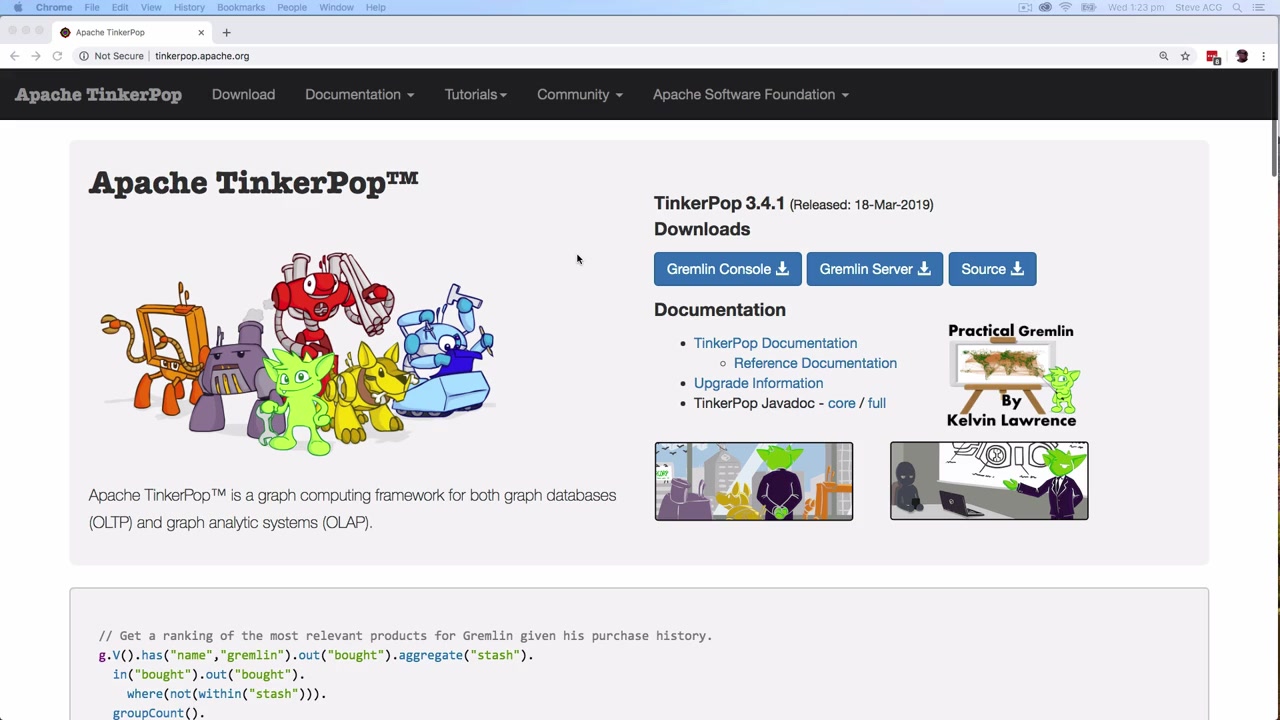The width and height of the screenshot is (1280, 720).
Task: Open Spotlight search in the menu bar
Action: point(1237,7)
